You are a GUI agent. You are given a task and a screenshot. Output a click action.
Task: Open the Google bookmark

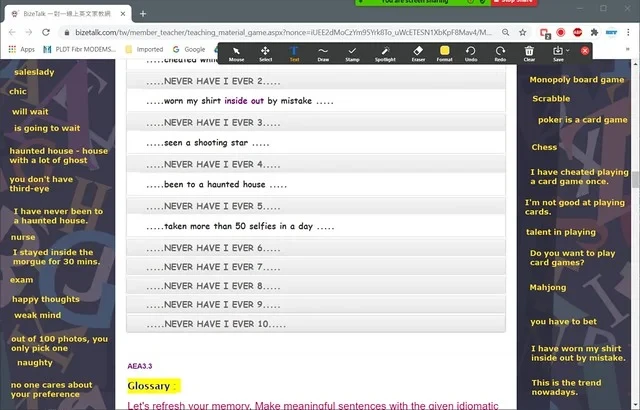tap(189, 49)
